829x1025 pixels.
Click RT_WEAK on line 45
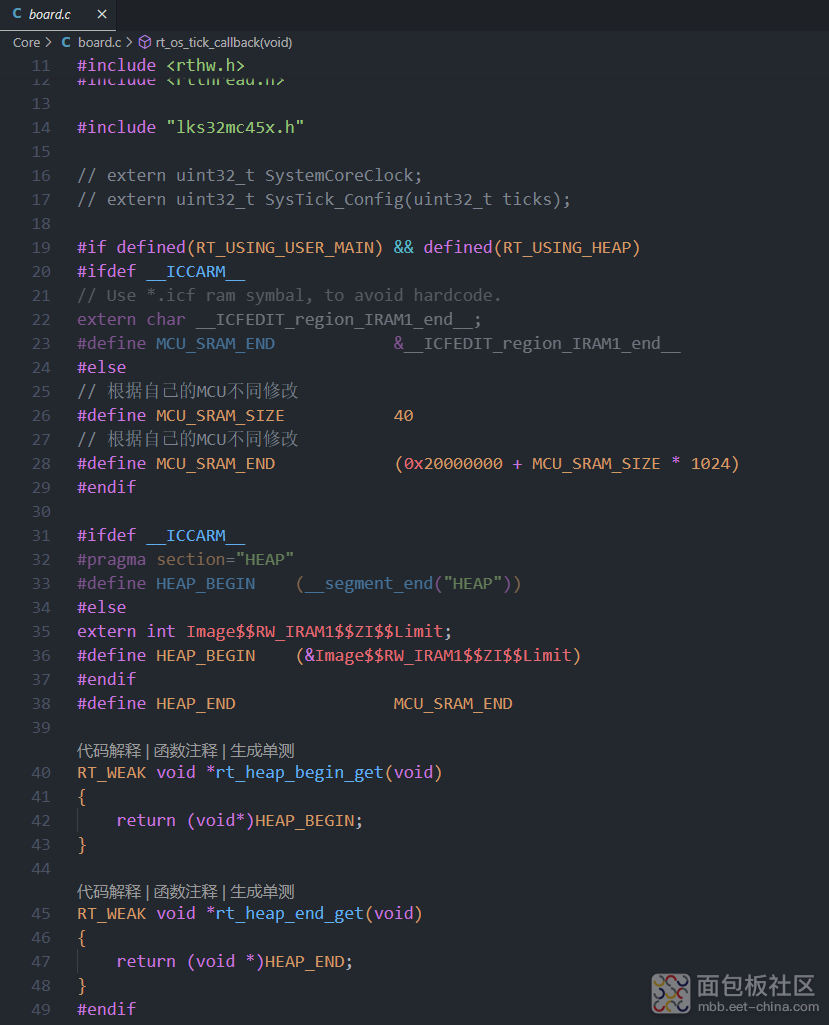112,914
